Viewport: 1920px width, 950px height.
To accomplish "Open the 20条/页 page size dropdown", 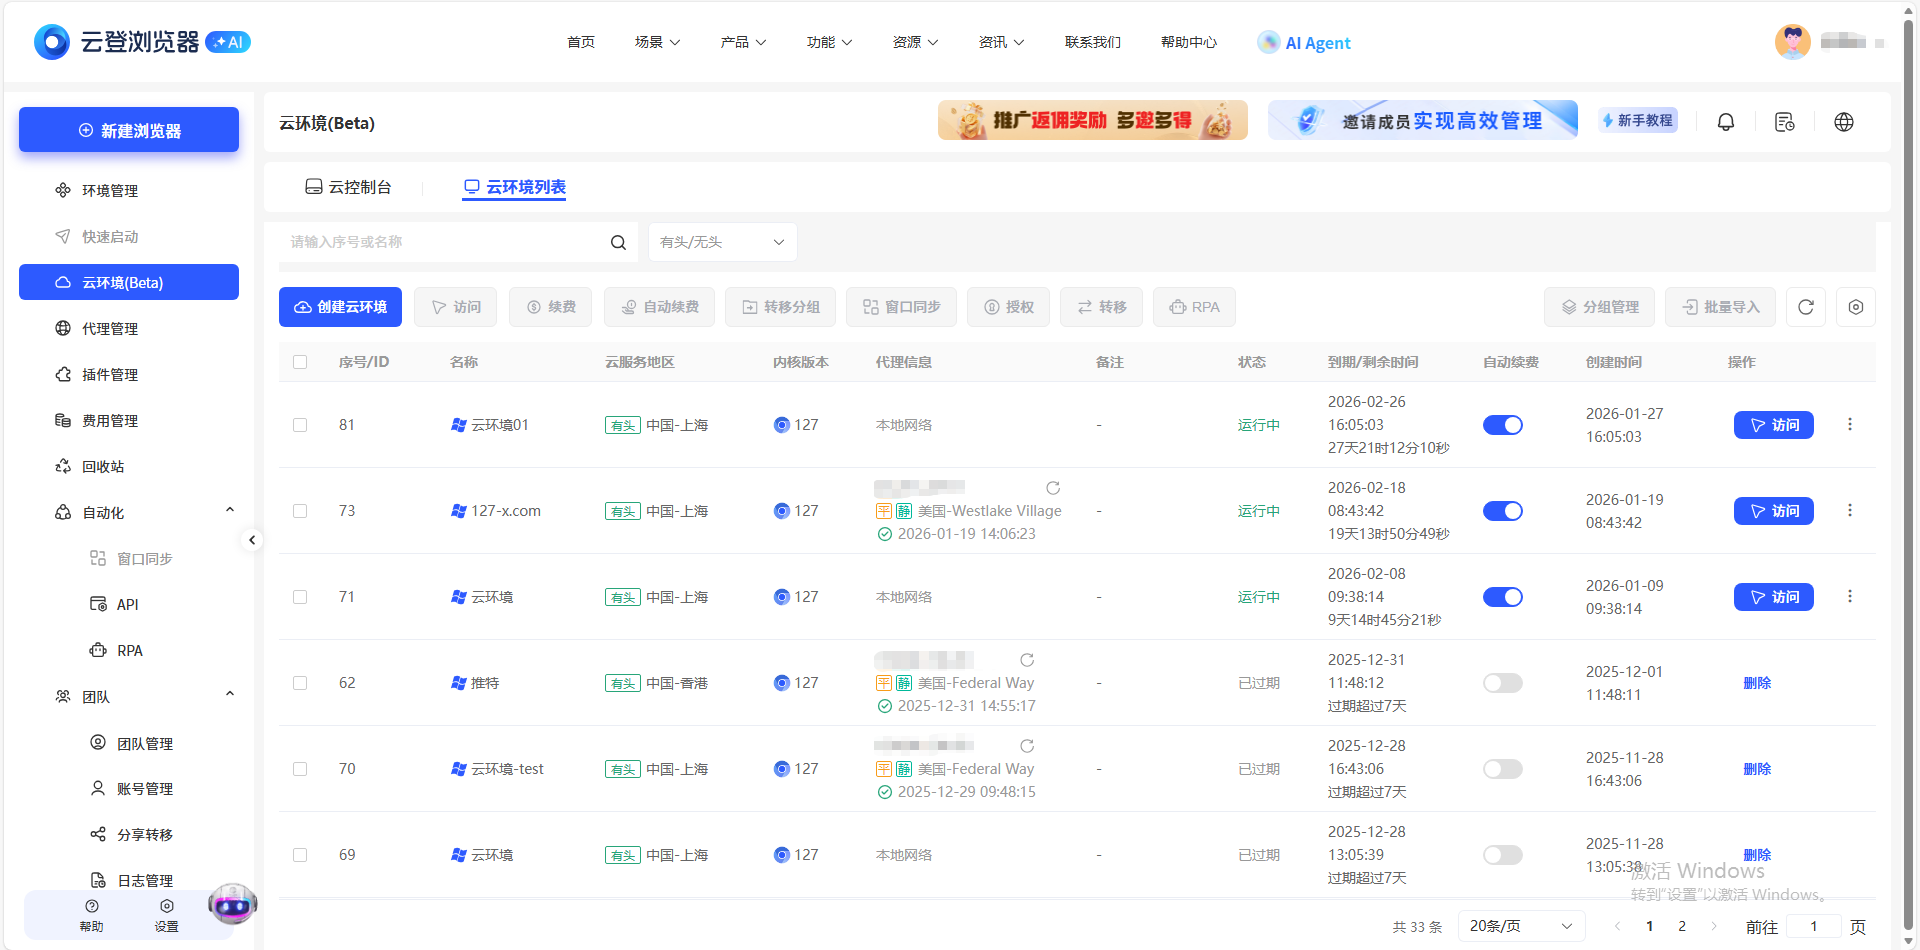I will (1521, 926).
